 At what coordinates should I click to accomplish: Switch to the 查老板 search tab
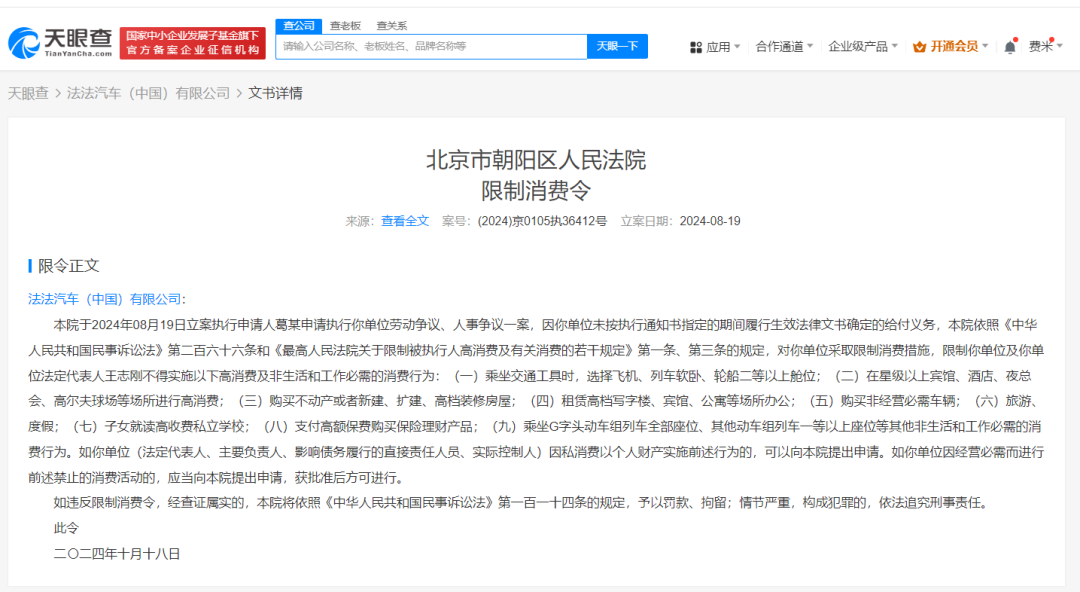(345, 25)
